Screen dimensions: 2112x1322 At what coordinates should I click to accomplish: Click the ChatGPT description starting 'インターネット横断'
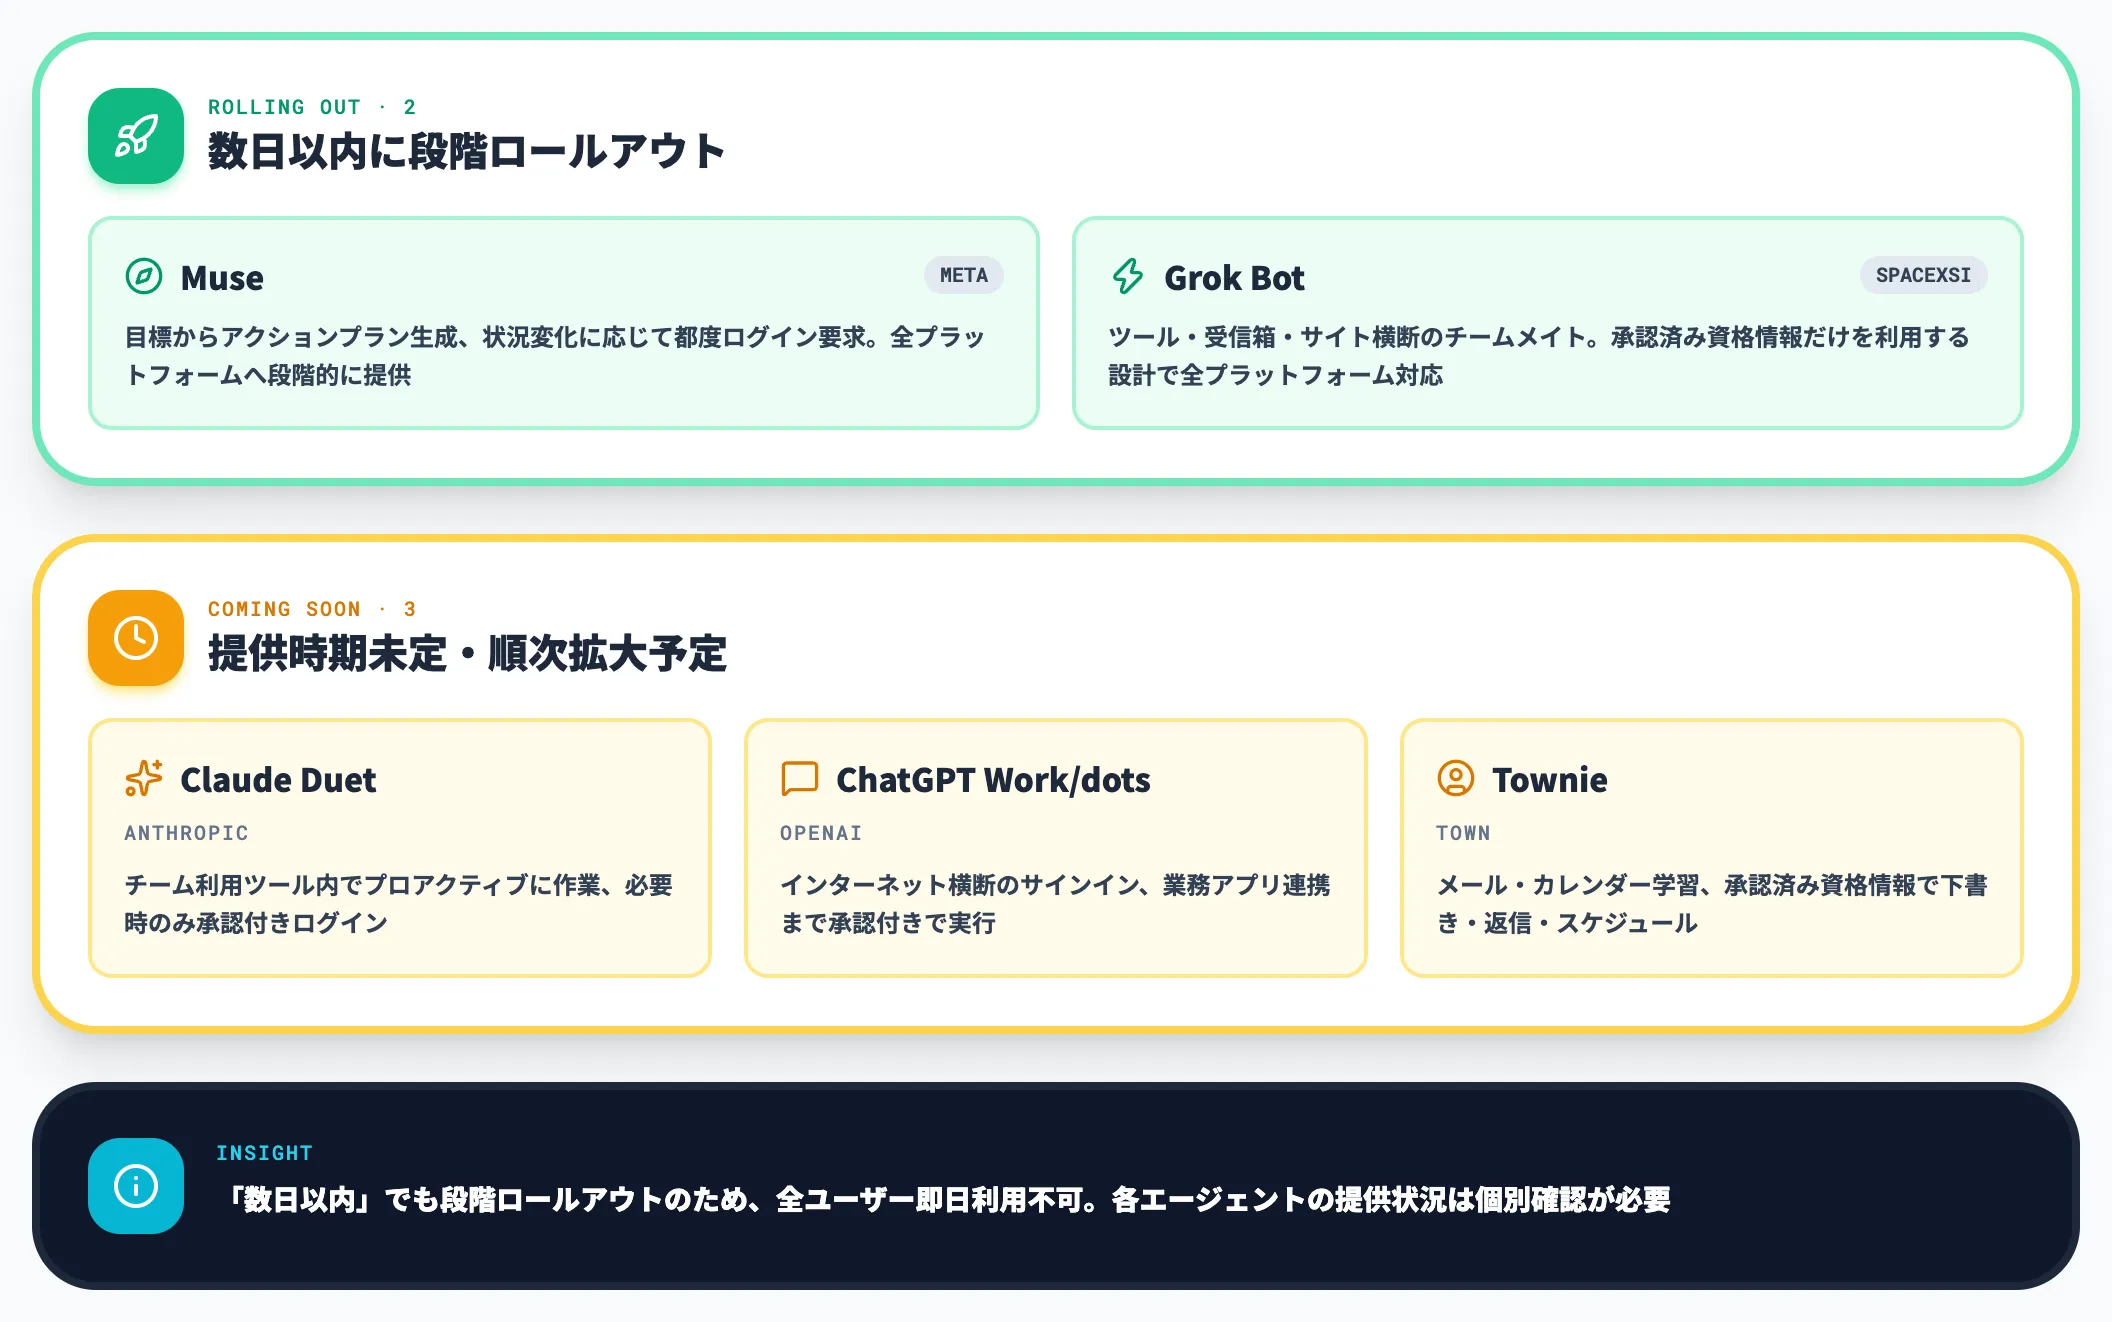[1055, 904]
